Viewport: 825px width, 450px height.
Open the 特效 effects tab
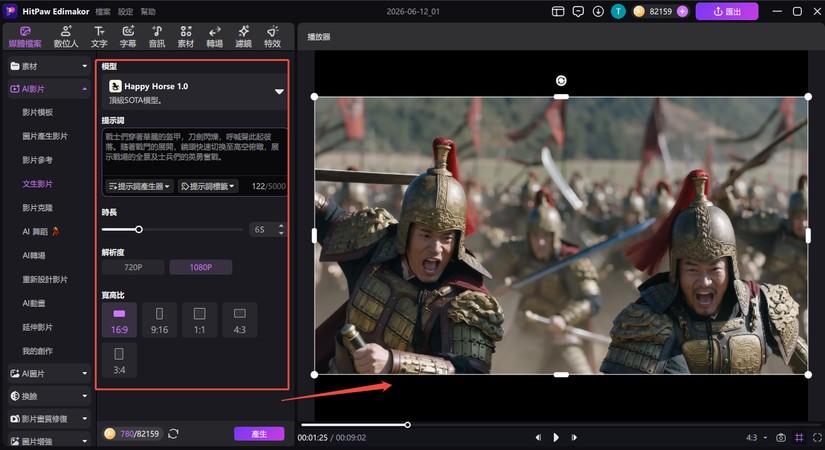(x=272, y=37)
